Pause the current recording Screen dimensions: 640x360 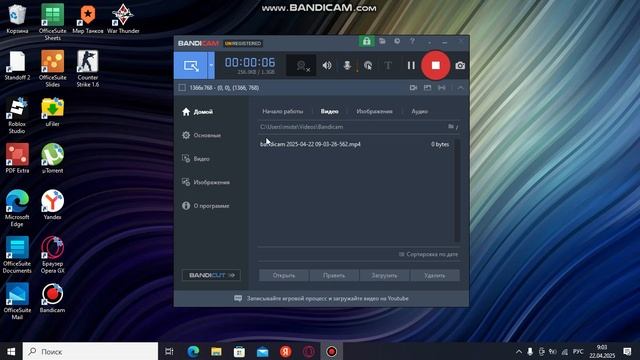pyautogui.click(x=411, y=65)
